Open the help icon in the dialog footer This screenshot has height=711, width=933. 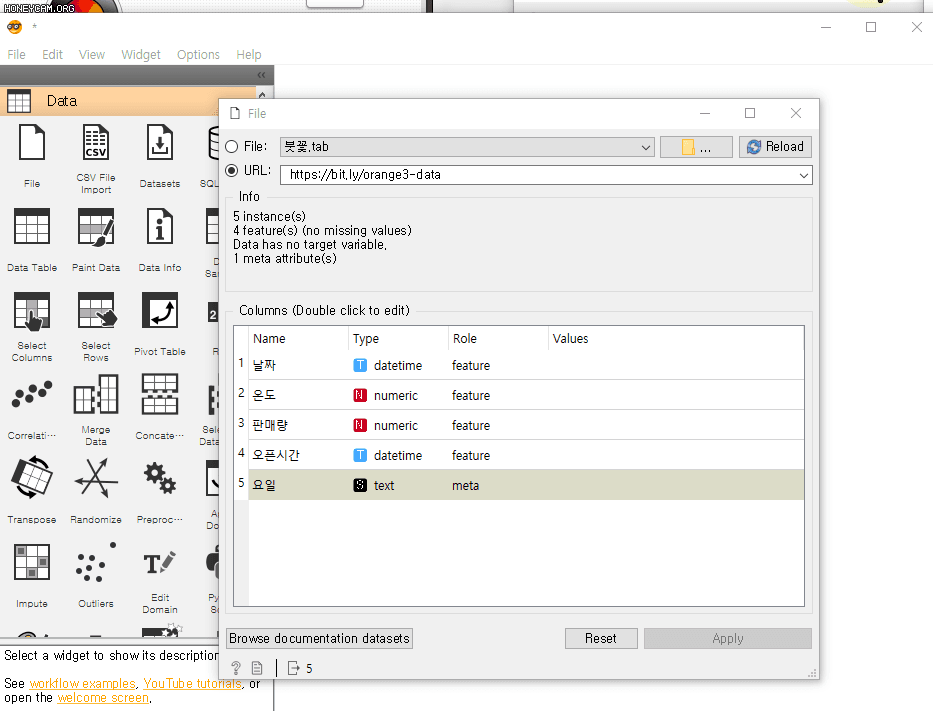point(236,668)
